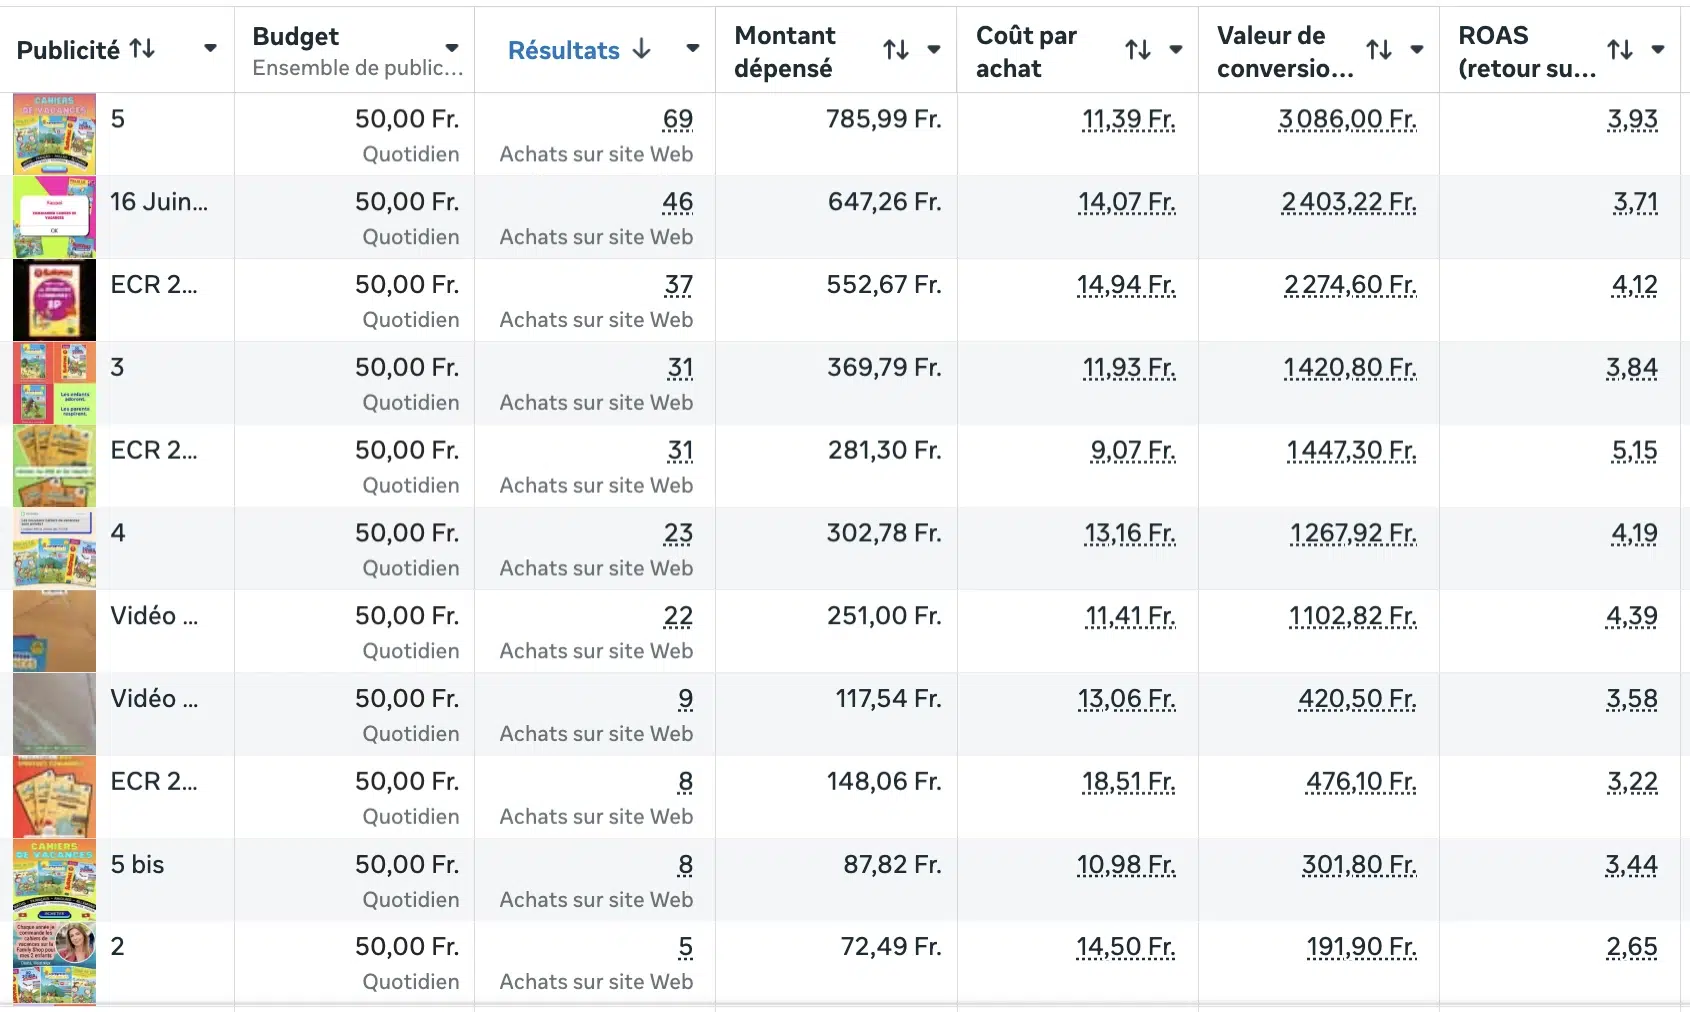Open thumbnail of Vidéo ad with 22 results
The width and height of the screenshot is (1690, 1012).
[55, 631]
